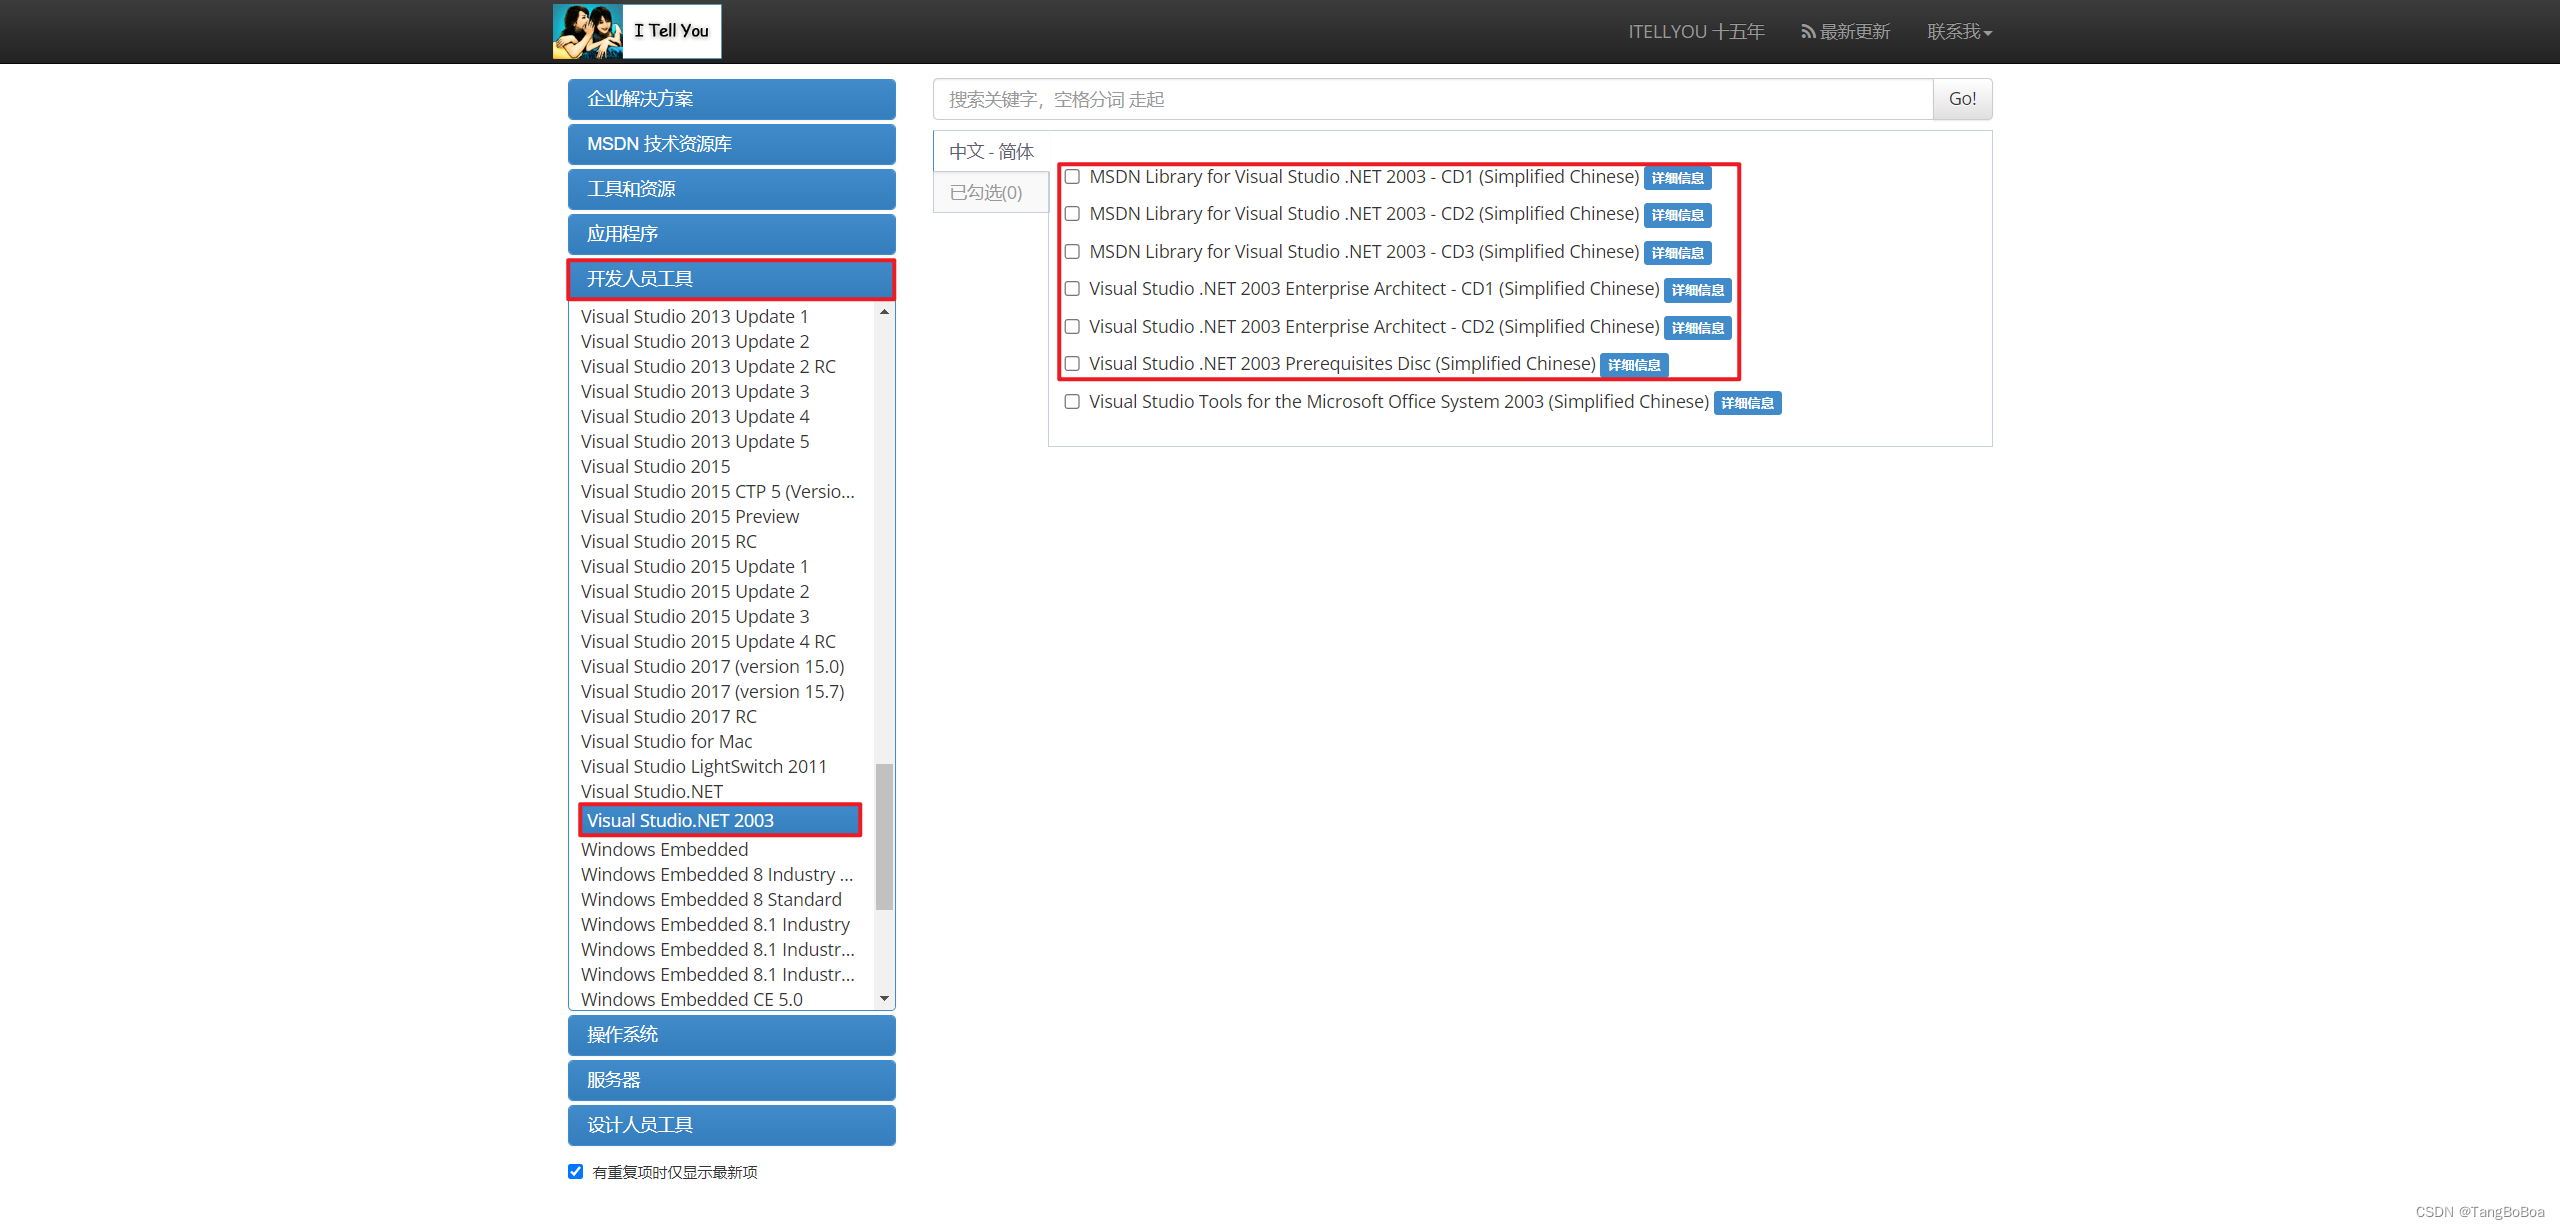Open the 联系我 dropdown menu
2560x1229 pixels.
click(1959, 32)
